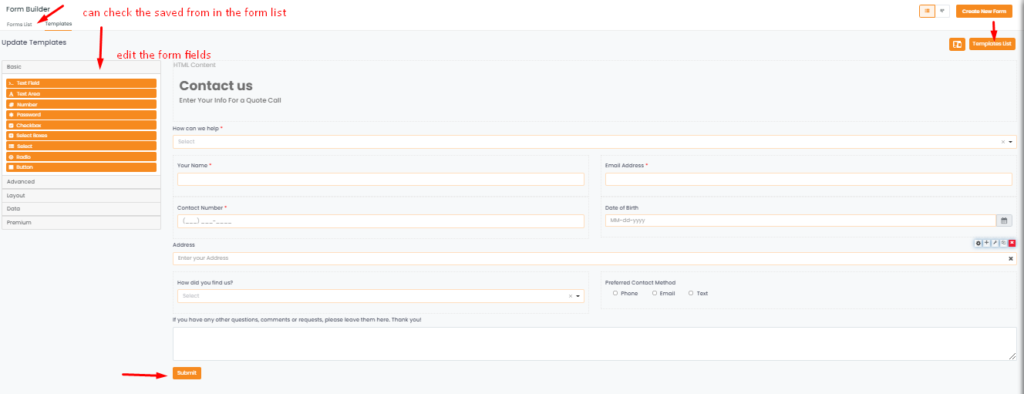Image resolution: width=1024 pixels, height=394 pixels.
Task: Switch to list view icon in header
Action: pos(927,11)
